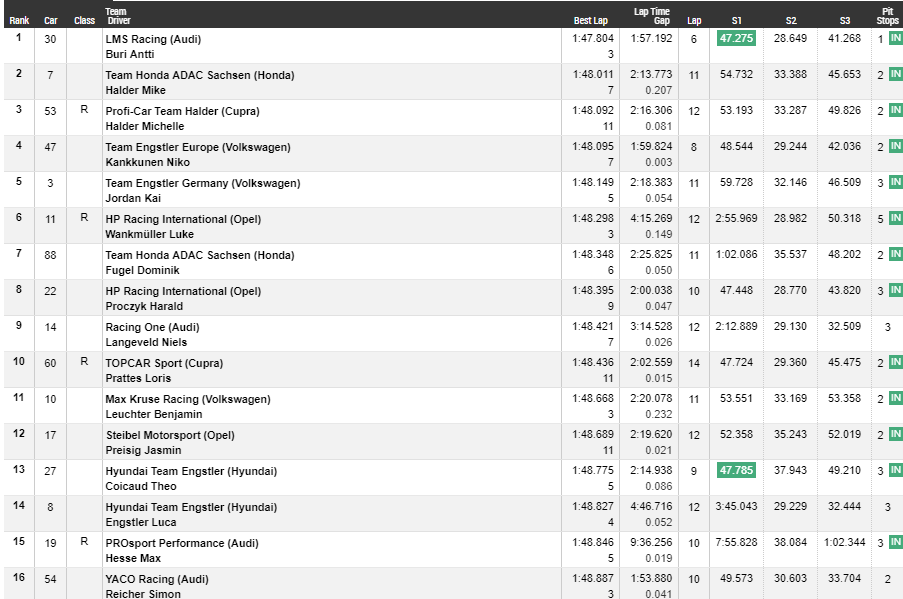Select Profi-Car Team Halder (Cupra)
903x599 pixels.
[x=183, y=111]
